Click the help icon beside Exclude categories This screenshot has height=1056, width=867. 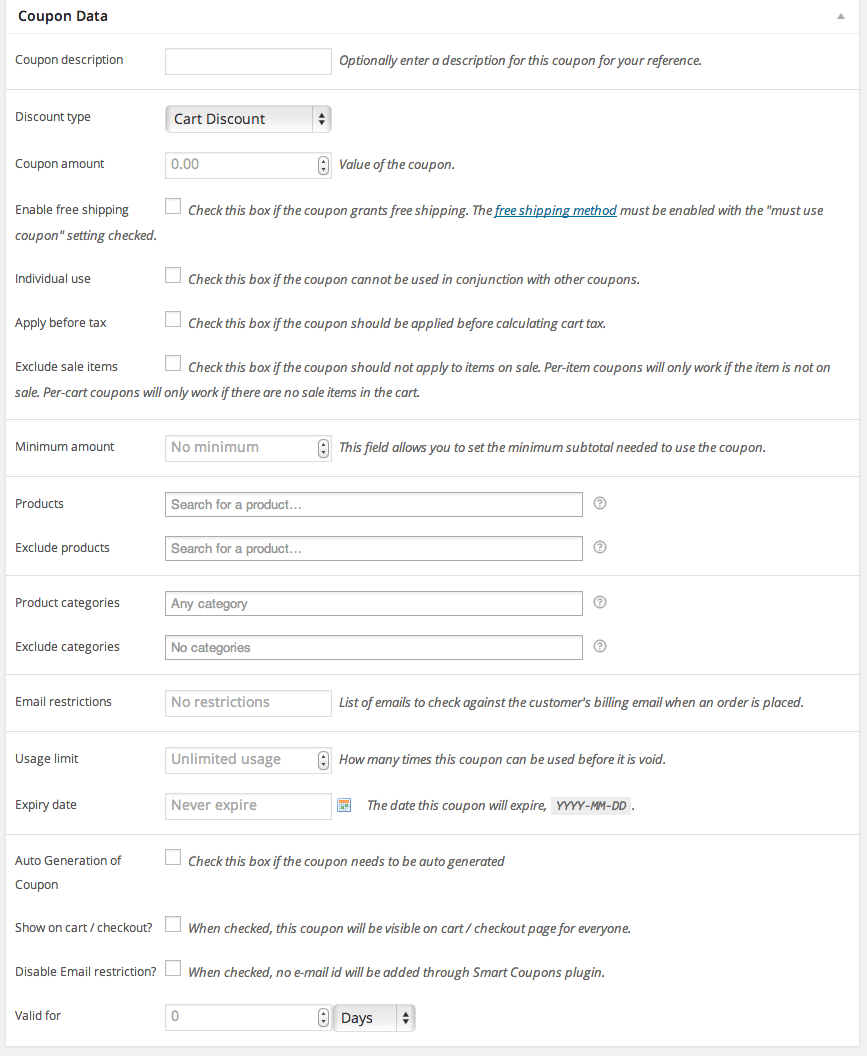click(600, 646)
